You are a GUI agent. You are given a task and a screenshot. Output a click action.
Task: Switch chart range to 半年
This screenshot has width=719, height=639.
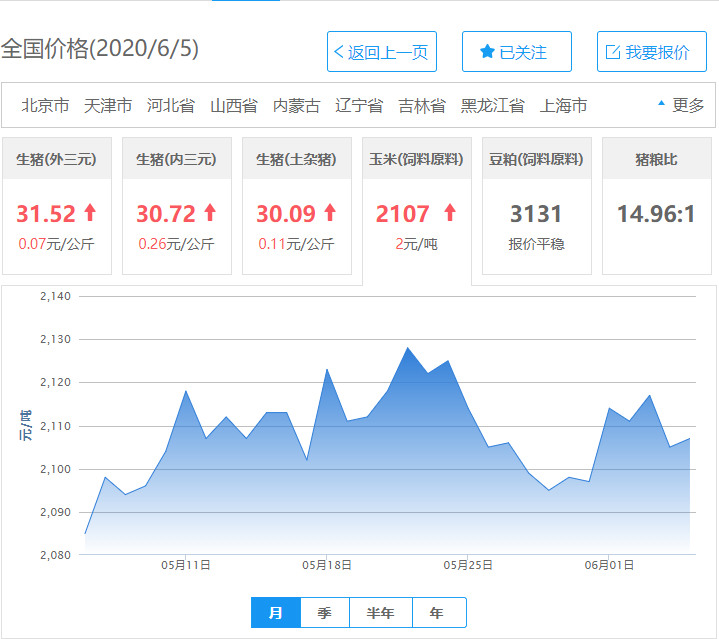[x=381, y=612]
